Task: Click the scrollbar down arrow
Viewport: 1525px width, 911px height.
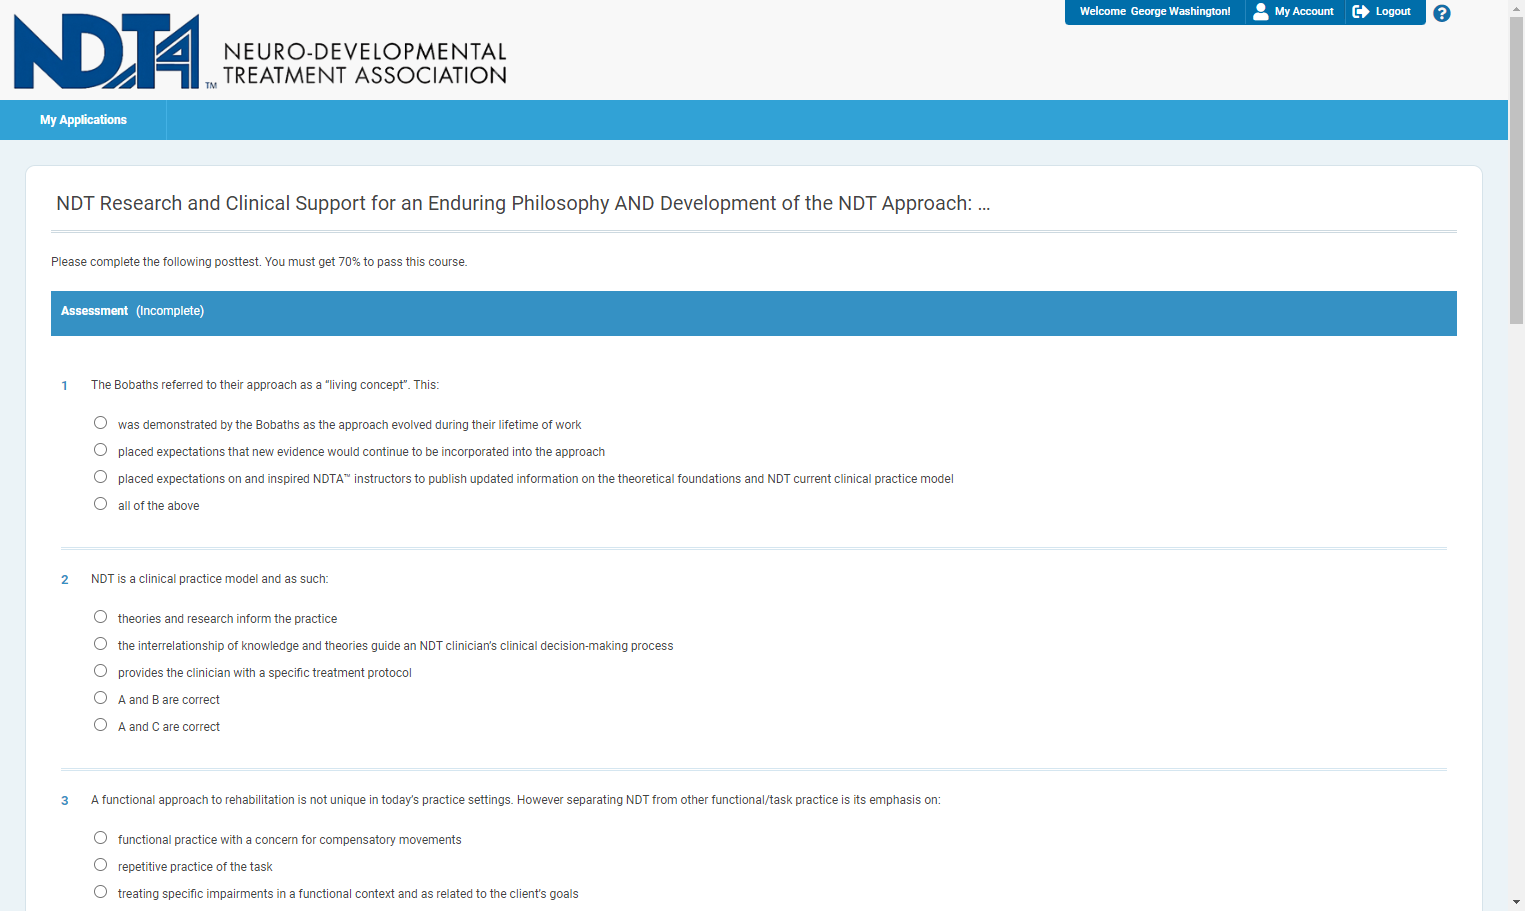Action: pos(1517,902)
